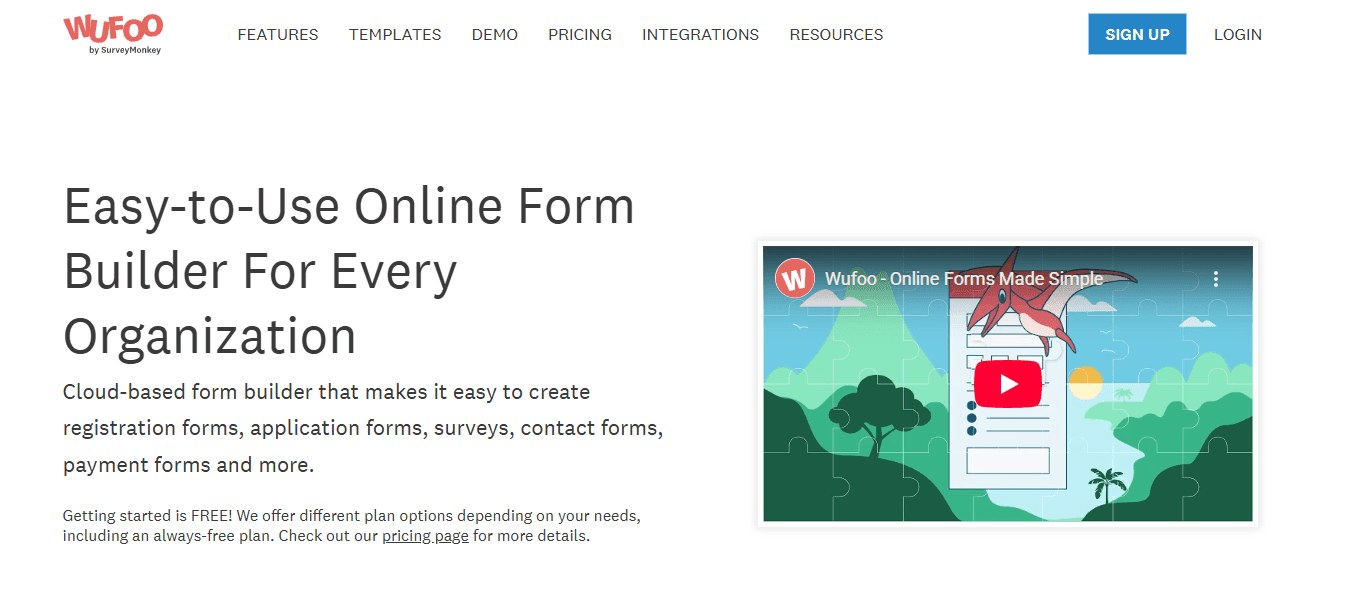
Task: Click the blue Sign Up button
Action: pos(1137,34)
